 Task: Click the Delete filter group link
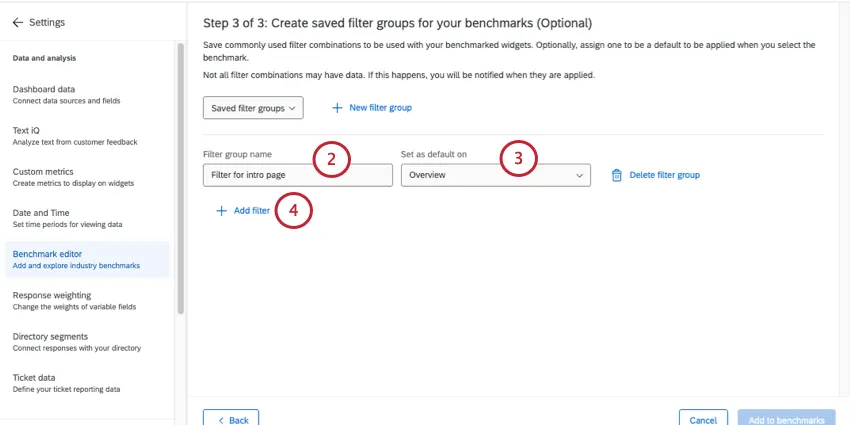point(664,175)
